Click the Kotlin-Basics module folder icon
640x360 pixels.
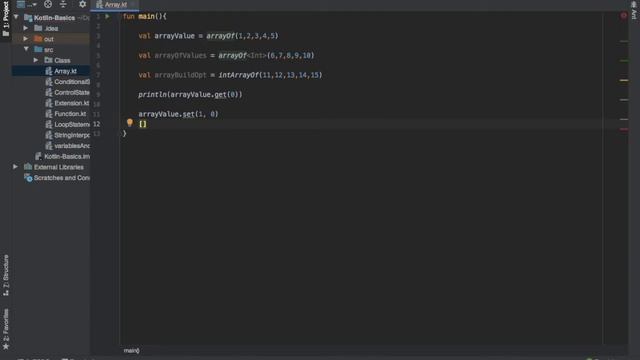click(28, 18)
